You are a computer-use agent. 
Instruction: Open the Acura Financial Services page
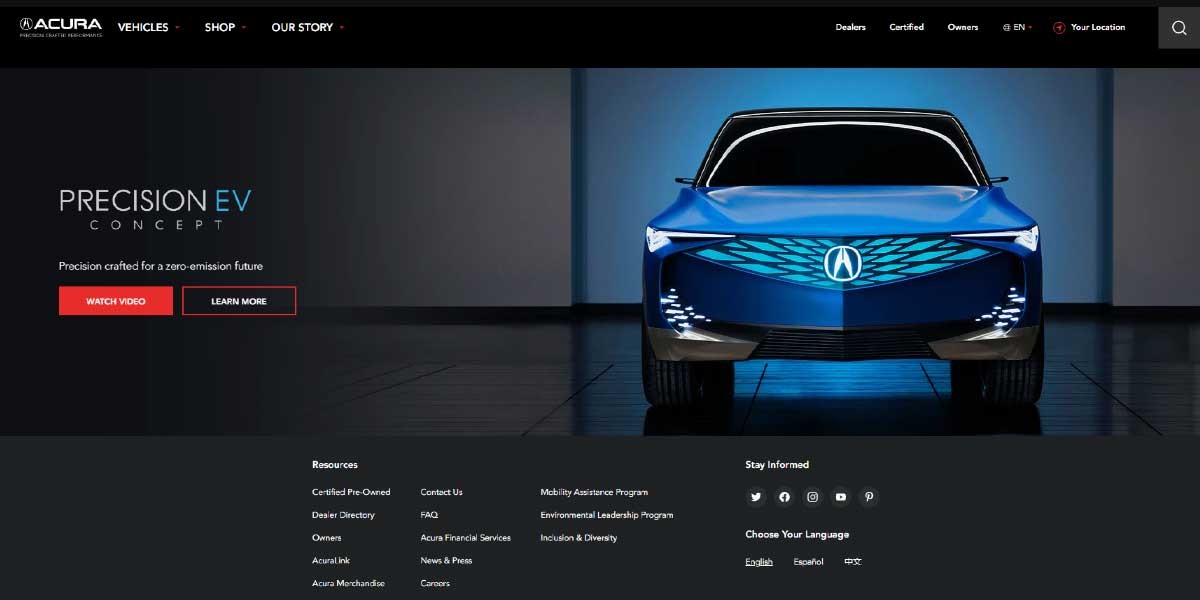point(466,537)
